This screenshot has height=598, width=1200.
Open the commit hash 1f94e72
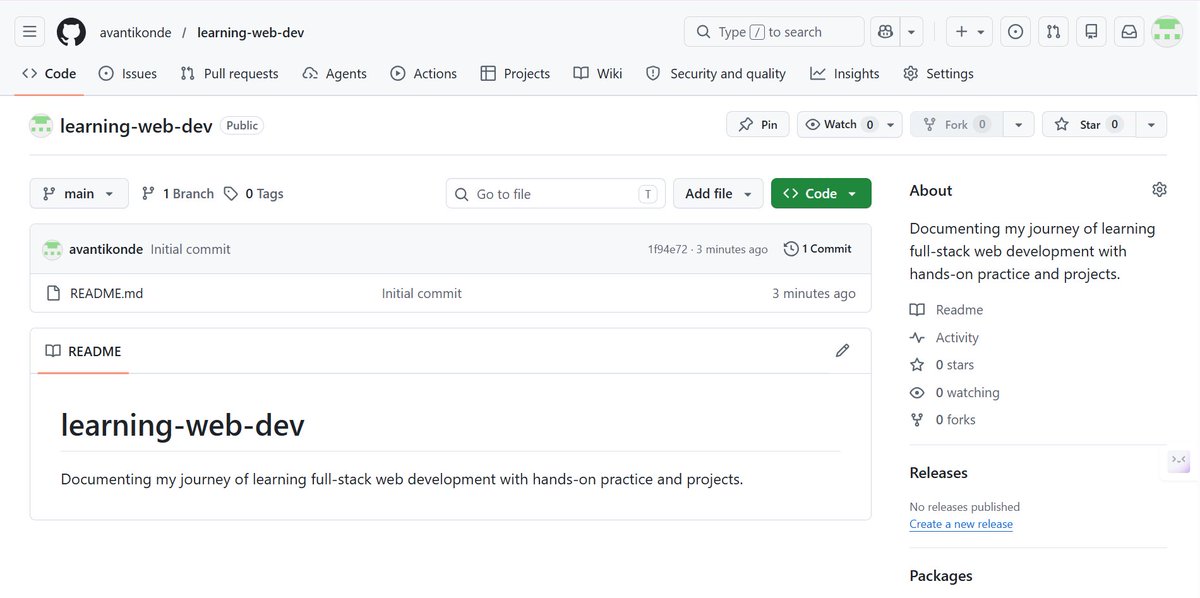(668, 249)
